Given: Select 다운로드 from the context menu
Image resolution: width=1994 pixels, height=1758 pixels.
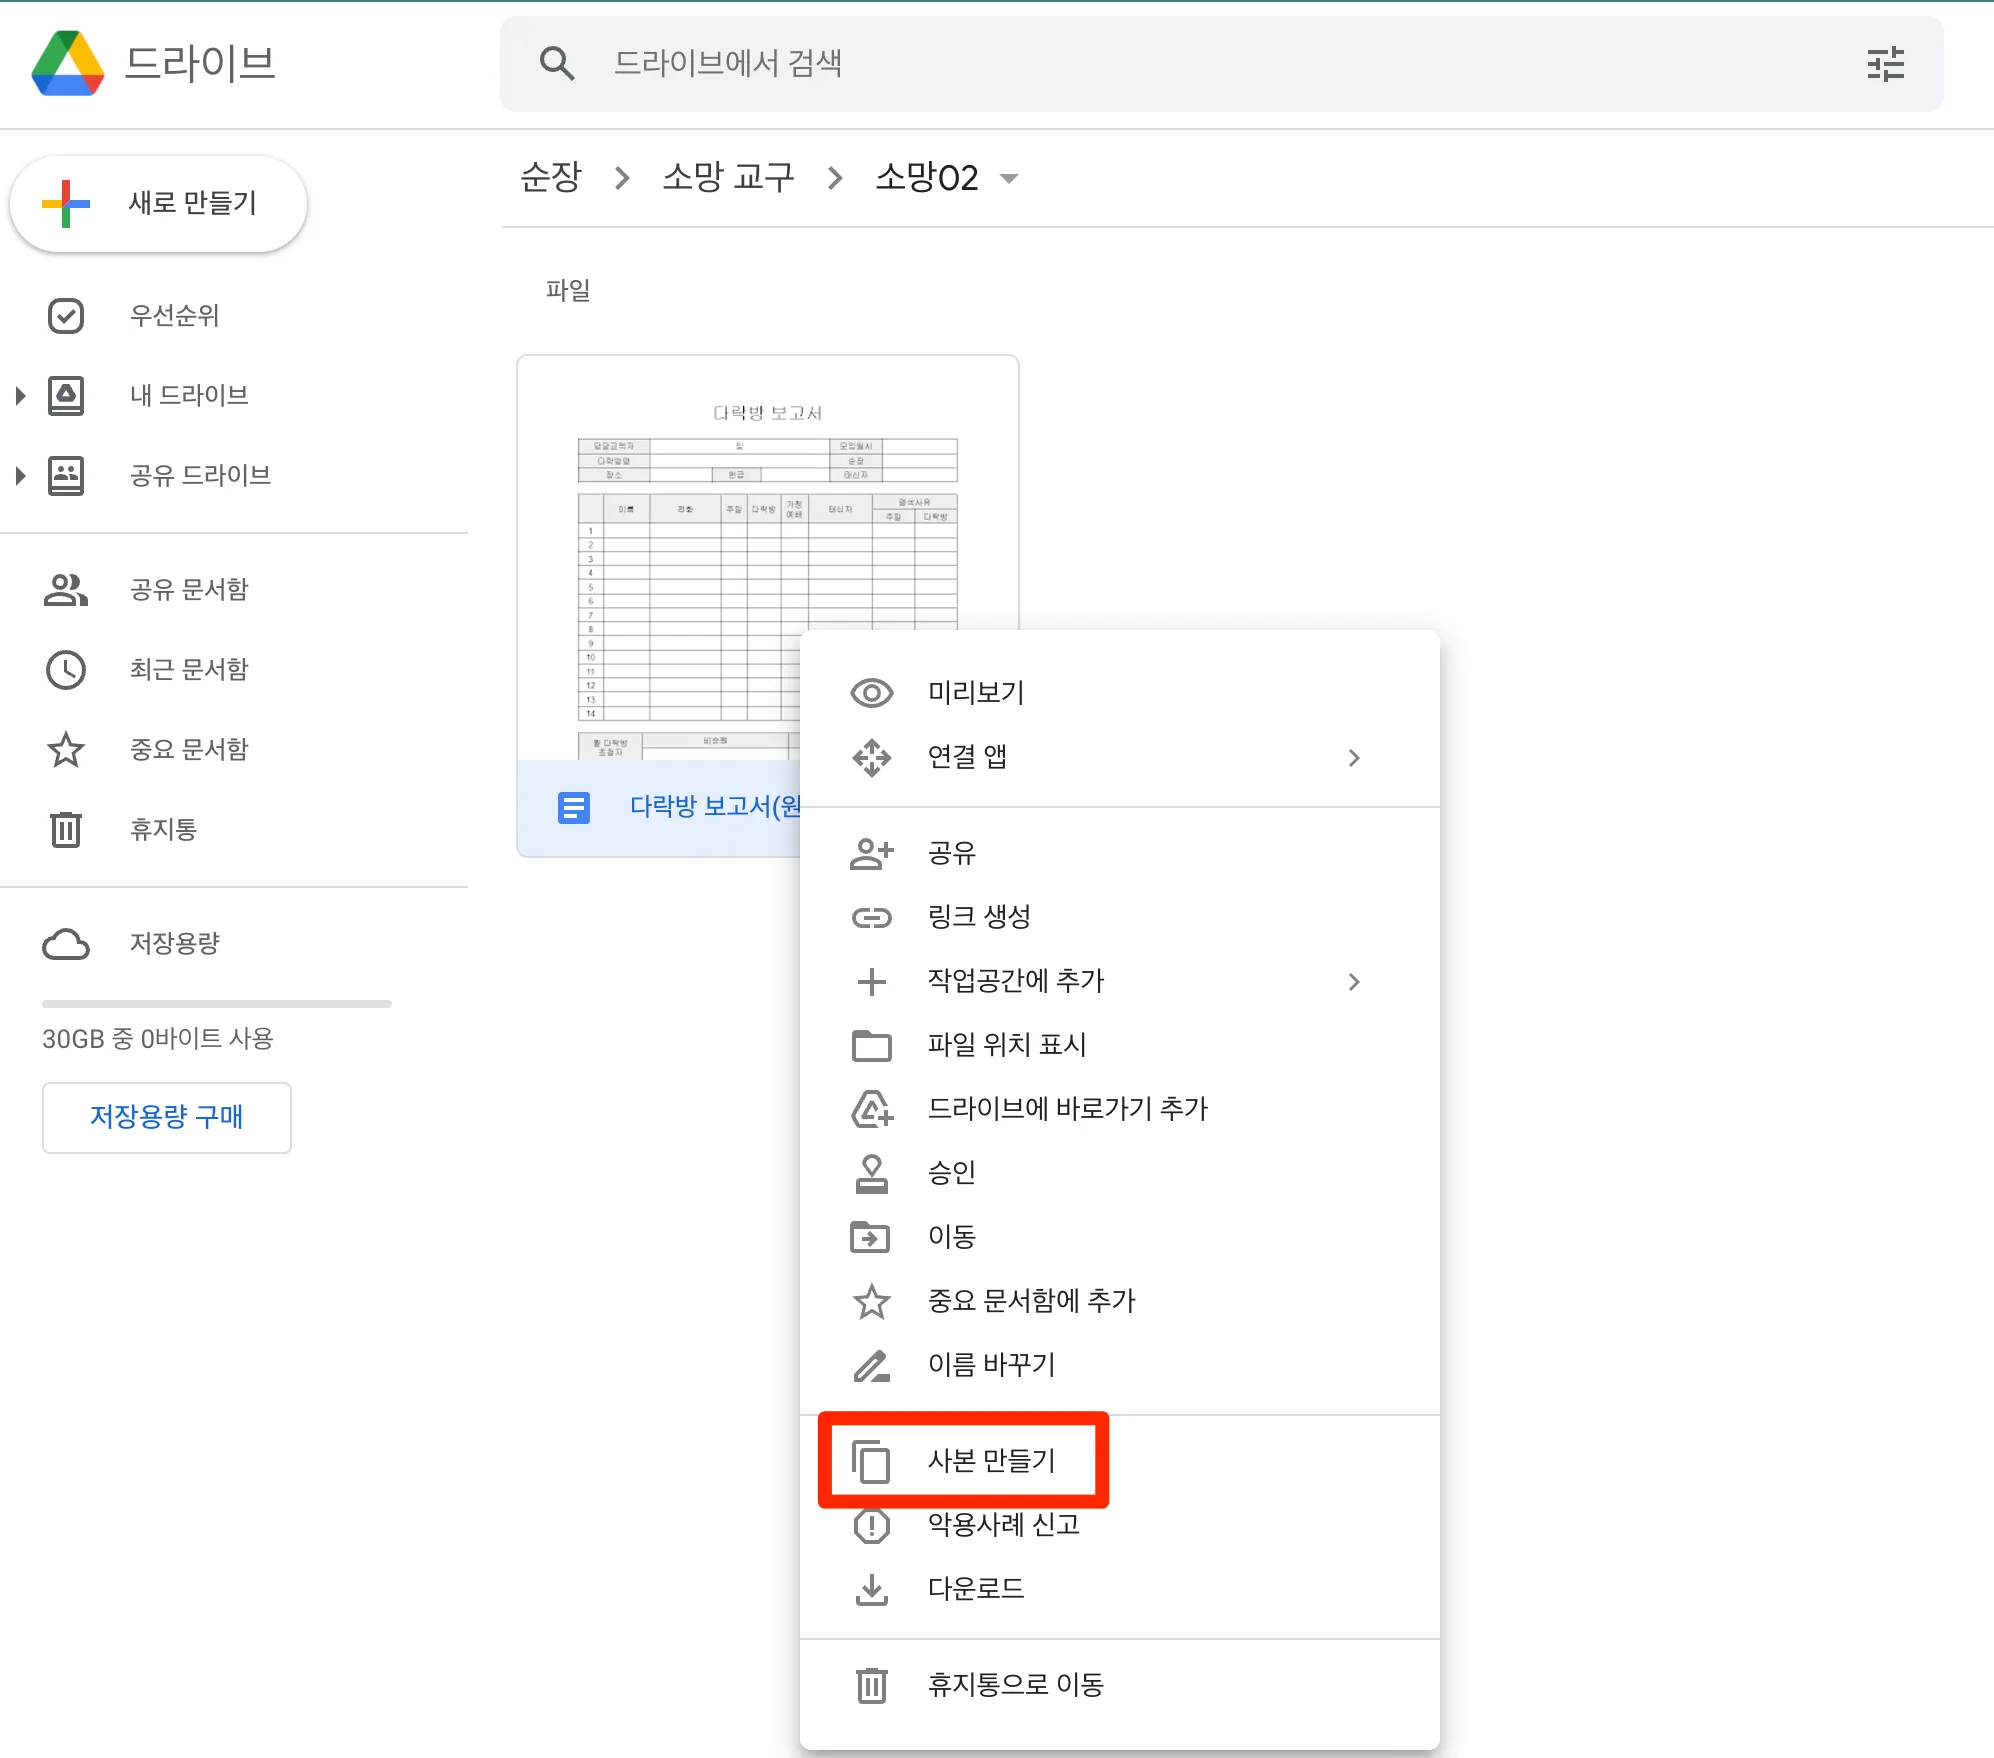Looking at the screenshot, I should [975, 1588].
